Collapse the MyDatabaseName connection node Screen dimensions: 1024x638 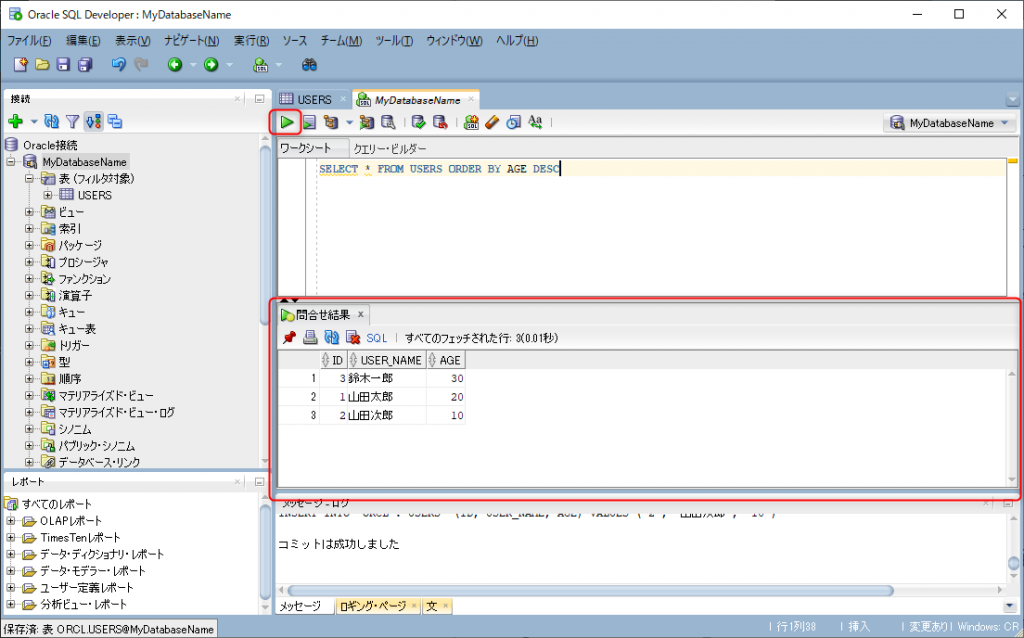[x=11, y=161]
